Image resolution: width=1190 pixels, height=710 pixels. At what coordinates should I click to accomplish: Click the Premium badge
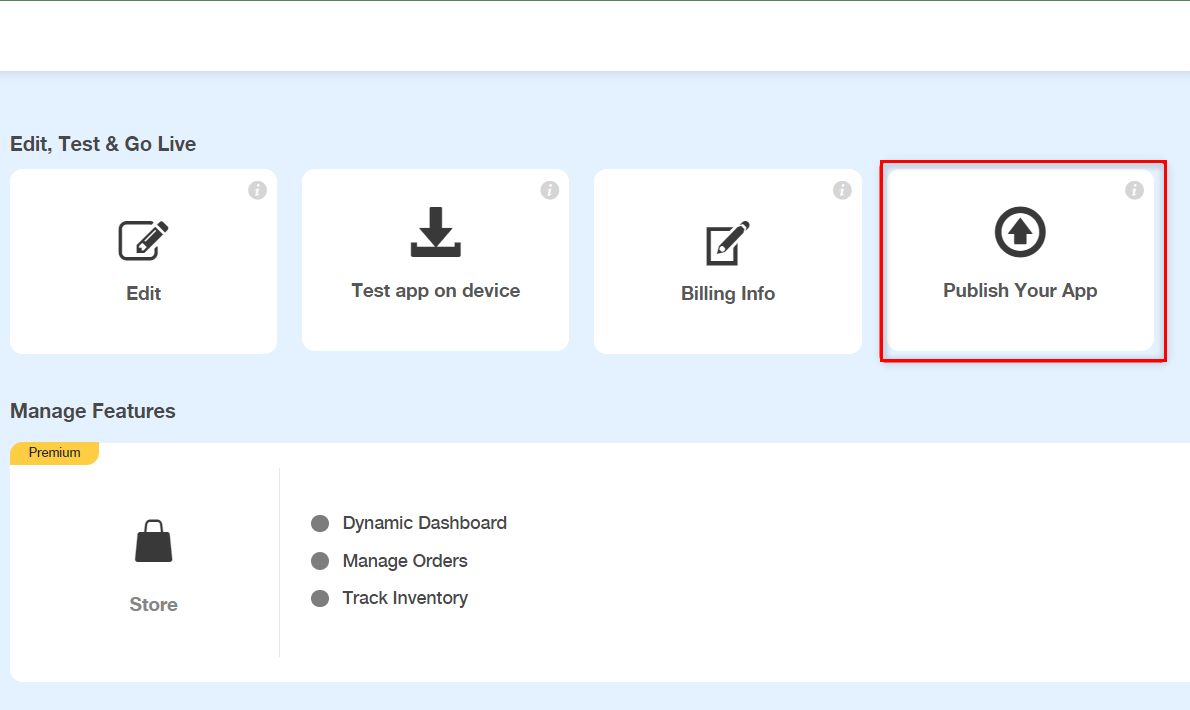[54, 452]
